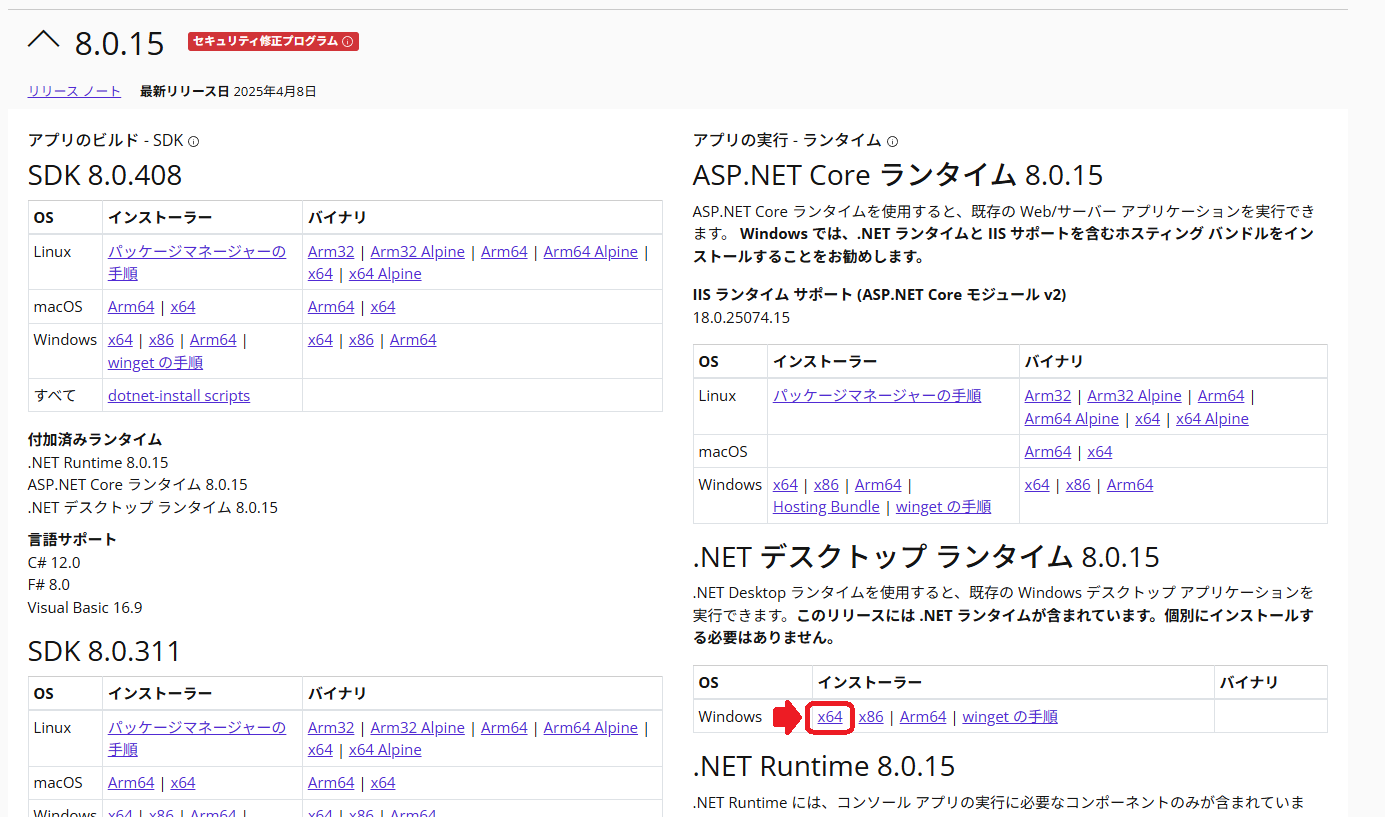Open SDK 8.0.408 Windows winget の手順 link
The image size is (1385, 817).
coord(155,363)
